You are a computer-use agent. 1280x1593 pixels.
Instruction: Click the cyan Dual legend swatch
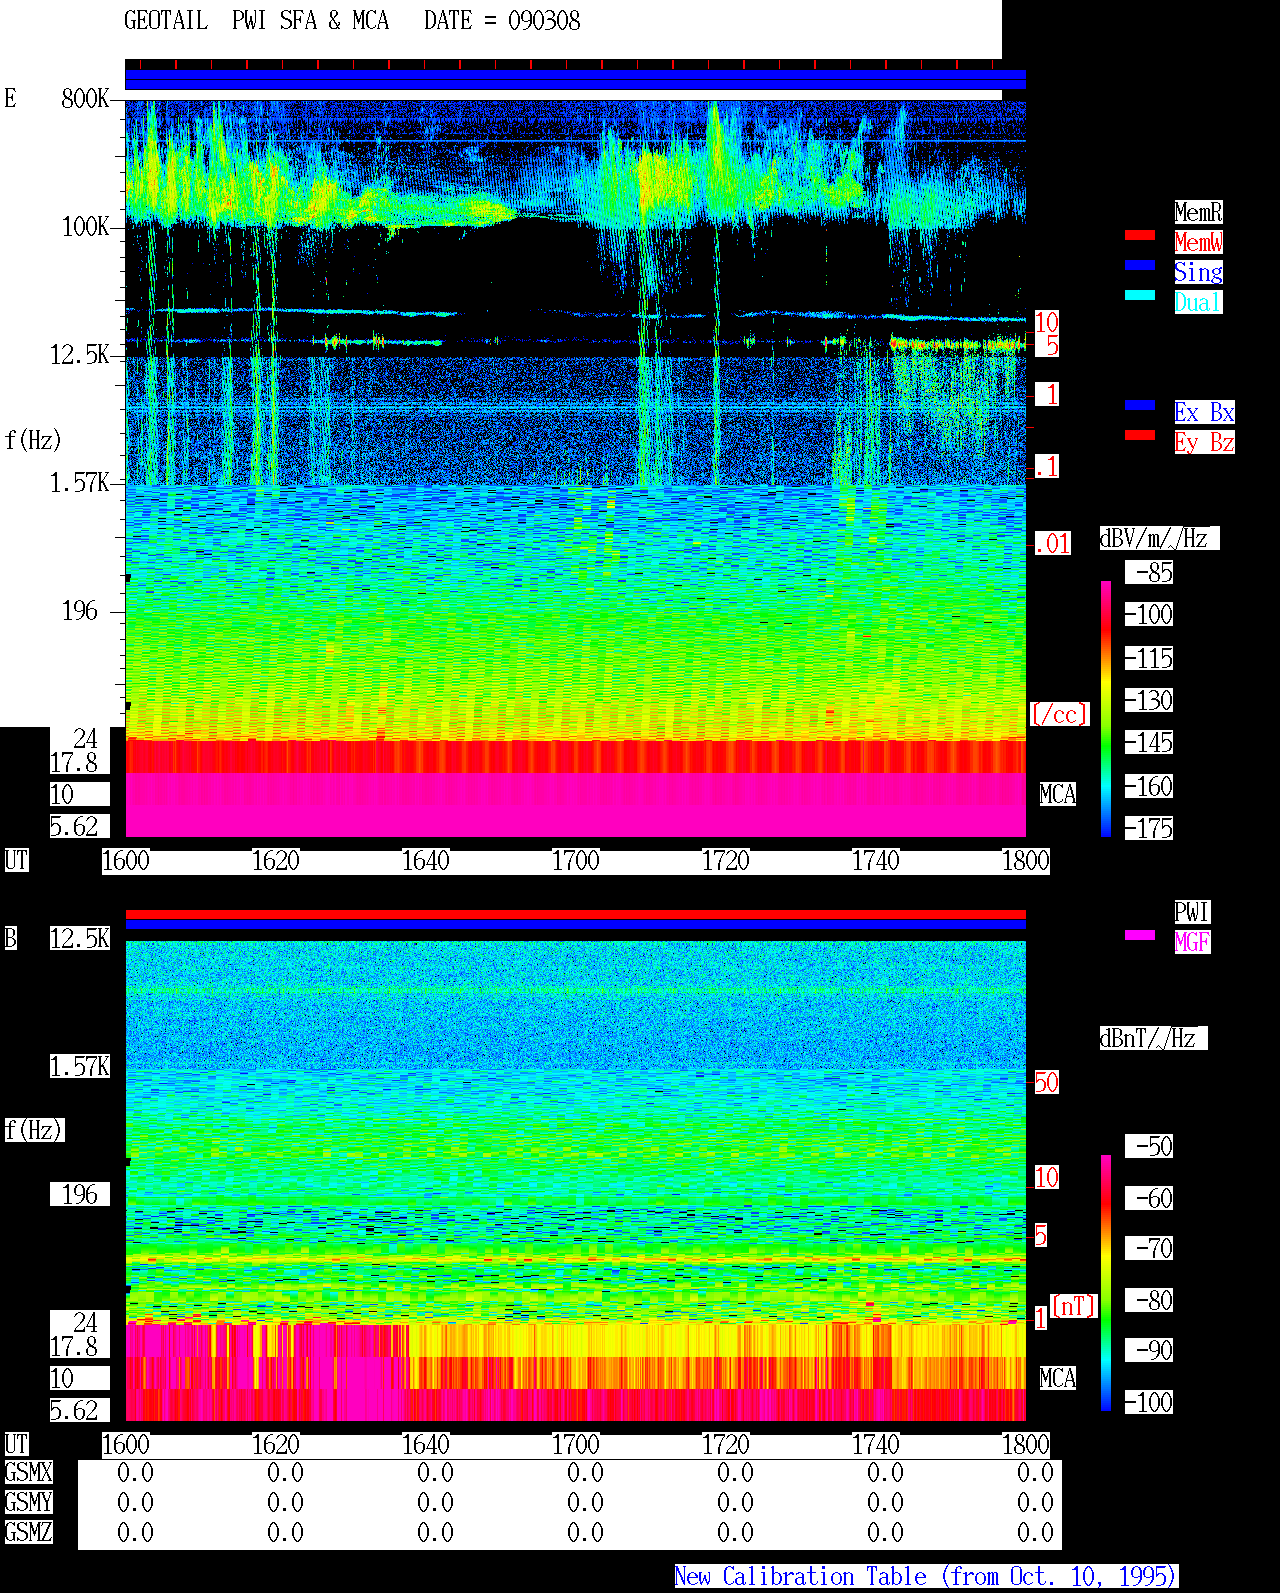click(1140, 295)
